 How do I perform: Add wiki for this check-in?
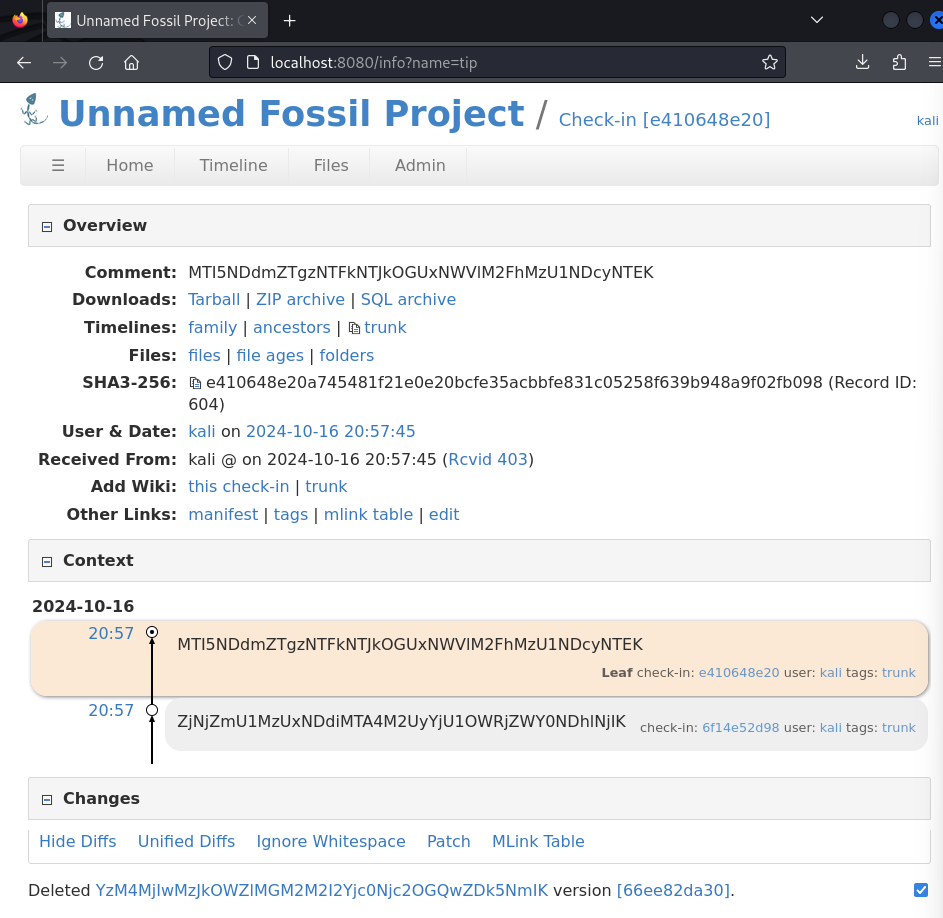pos(239,487)
